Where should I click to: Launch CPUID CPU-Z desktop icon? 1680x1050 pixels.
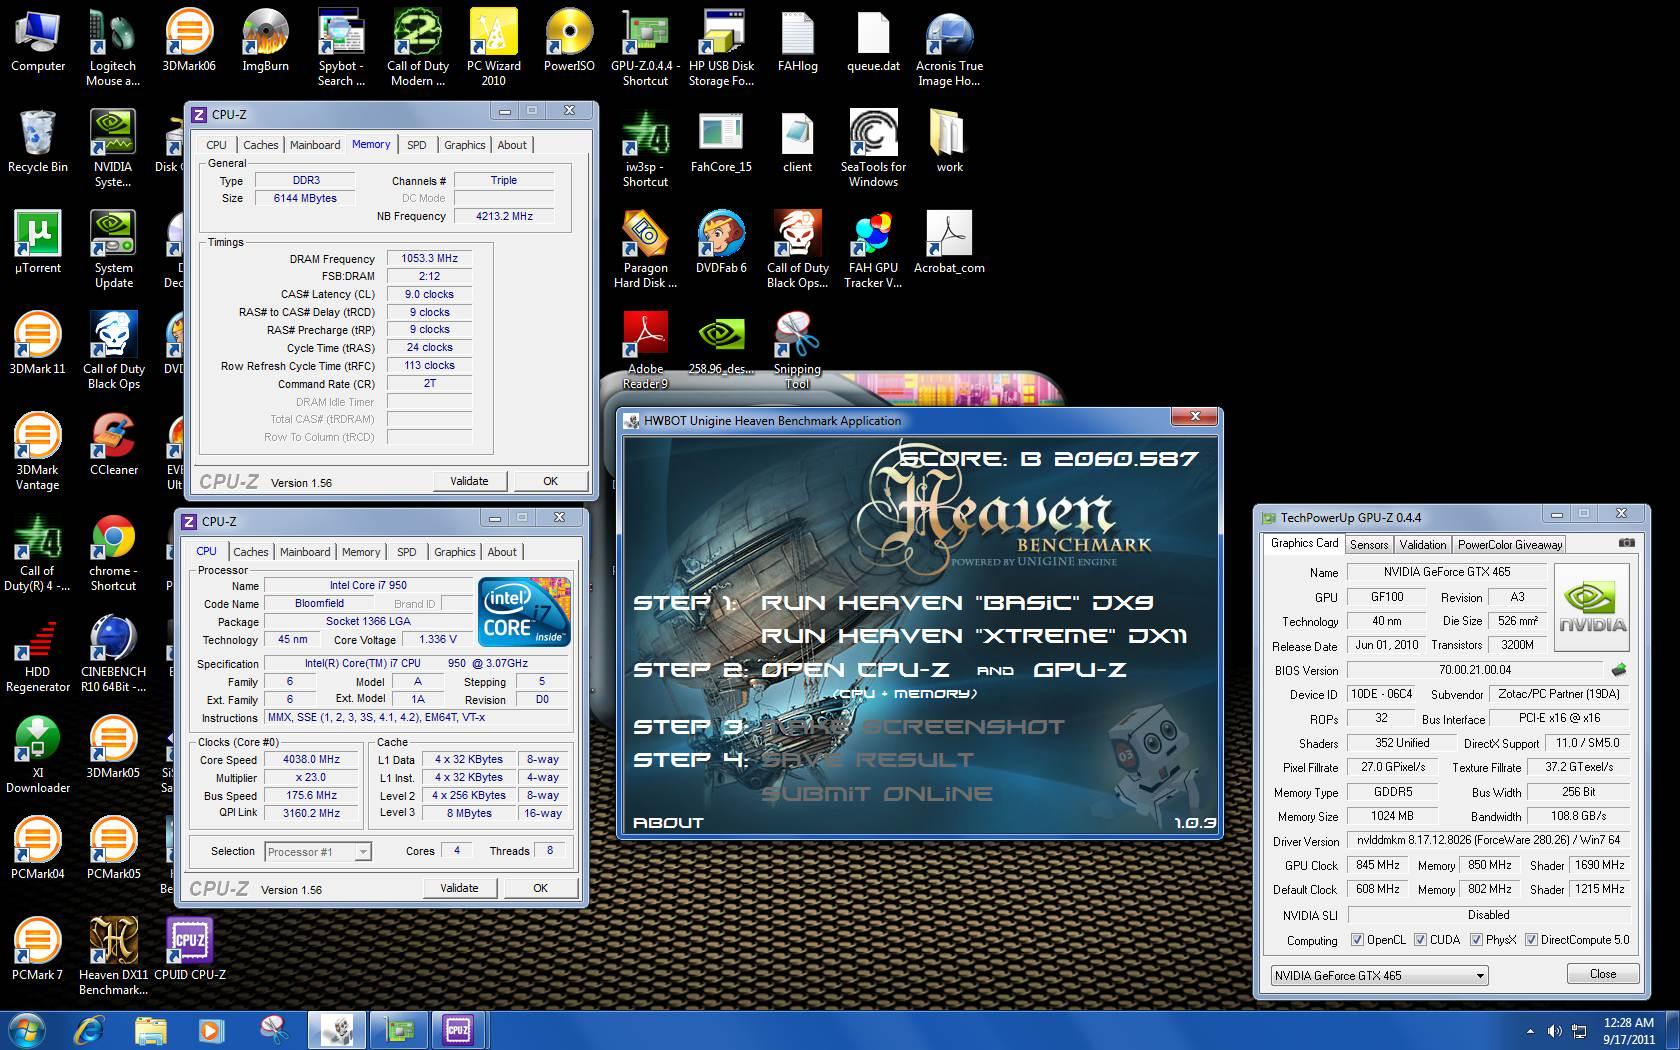coord(189,949)
